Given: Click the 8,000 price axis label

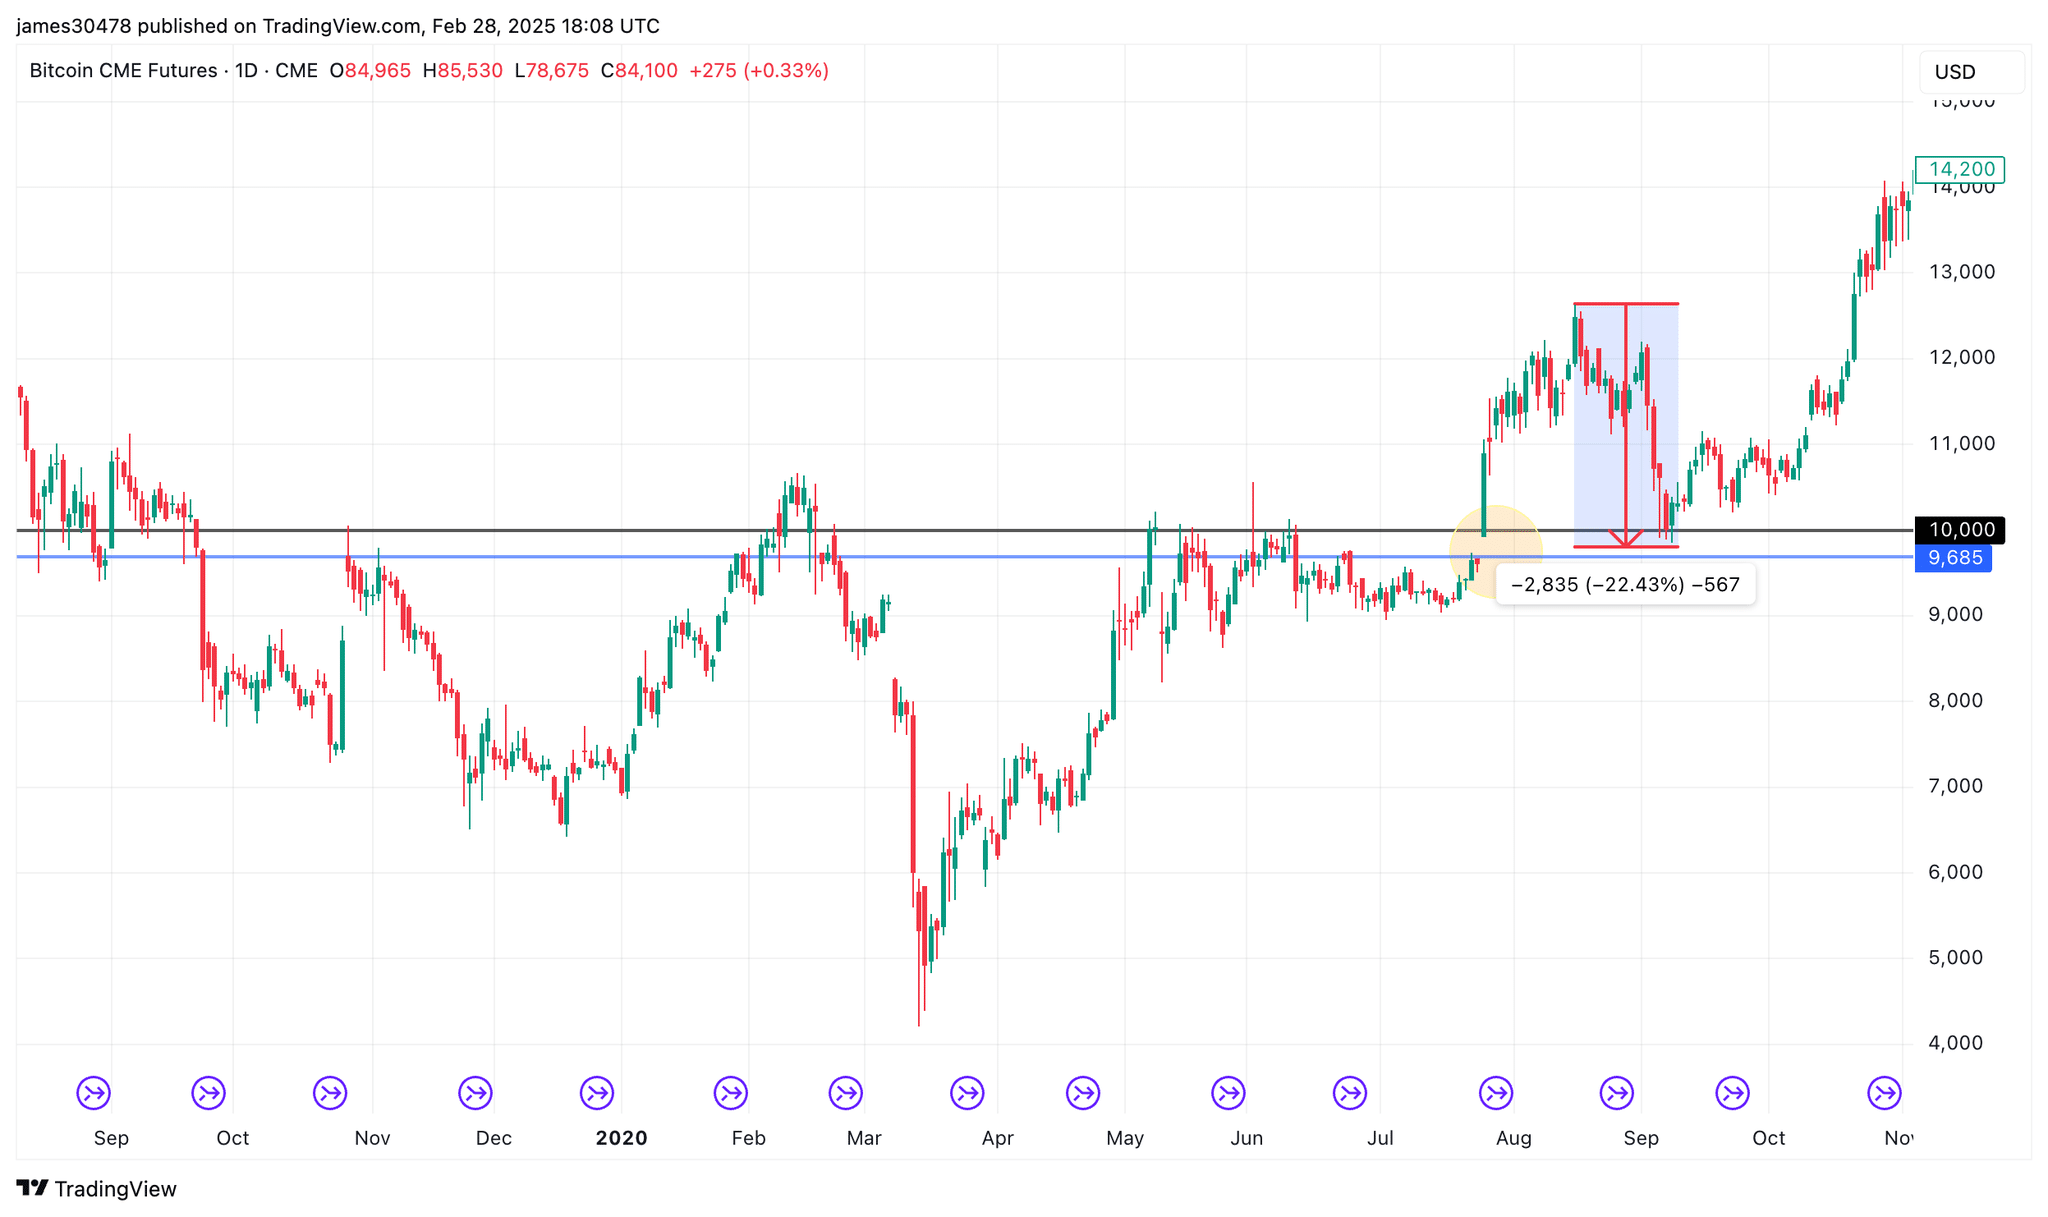Looking at the screenshot, I should 1956,700.
